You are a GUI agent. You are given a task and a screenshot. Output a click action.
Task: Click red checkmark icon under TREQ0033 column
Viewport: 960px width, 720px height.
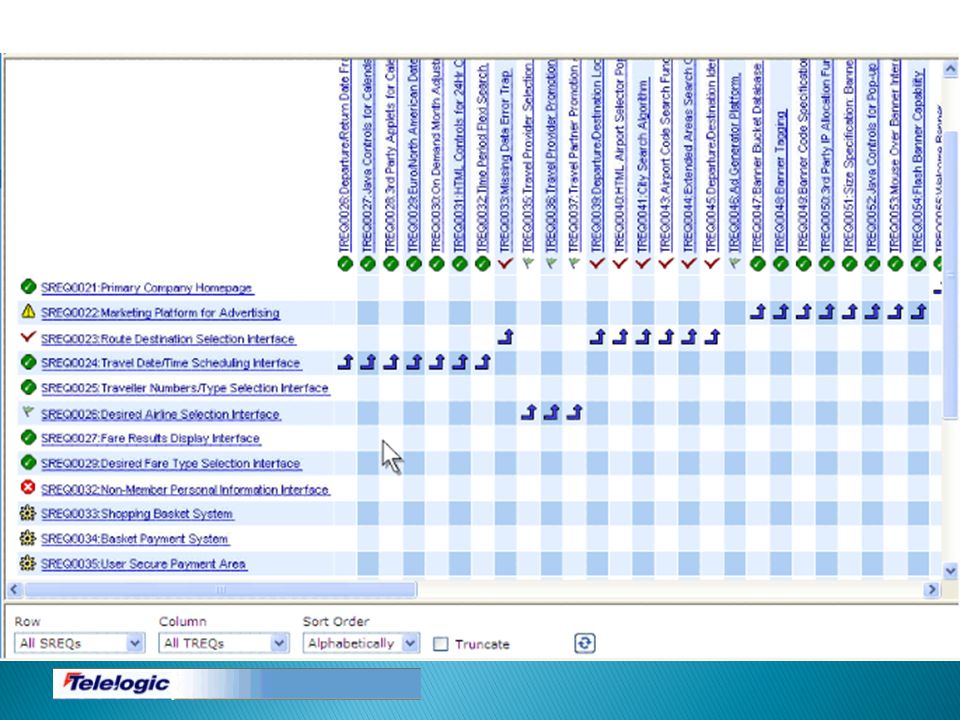click(x=506, y=264)
